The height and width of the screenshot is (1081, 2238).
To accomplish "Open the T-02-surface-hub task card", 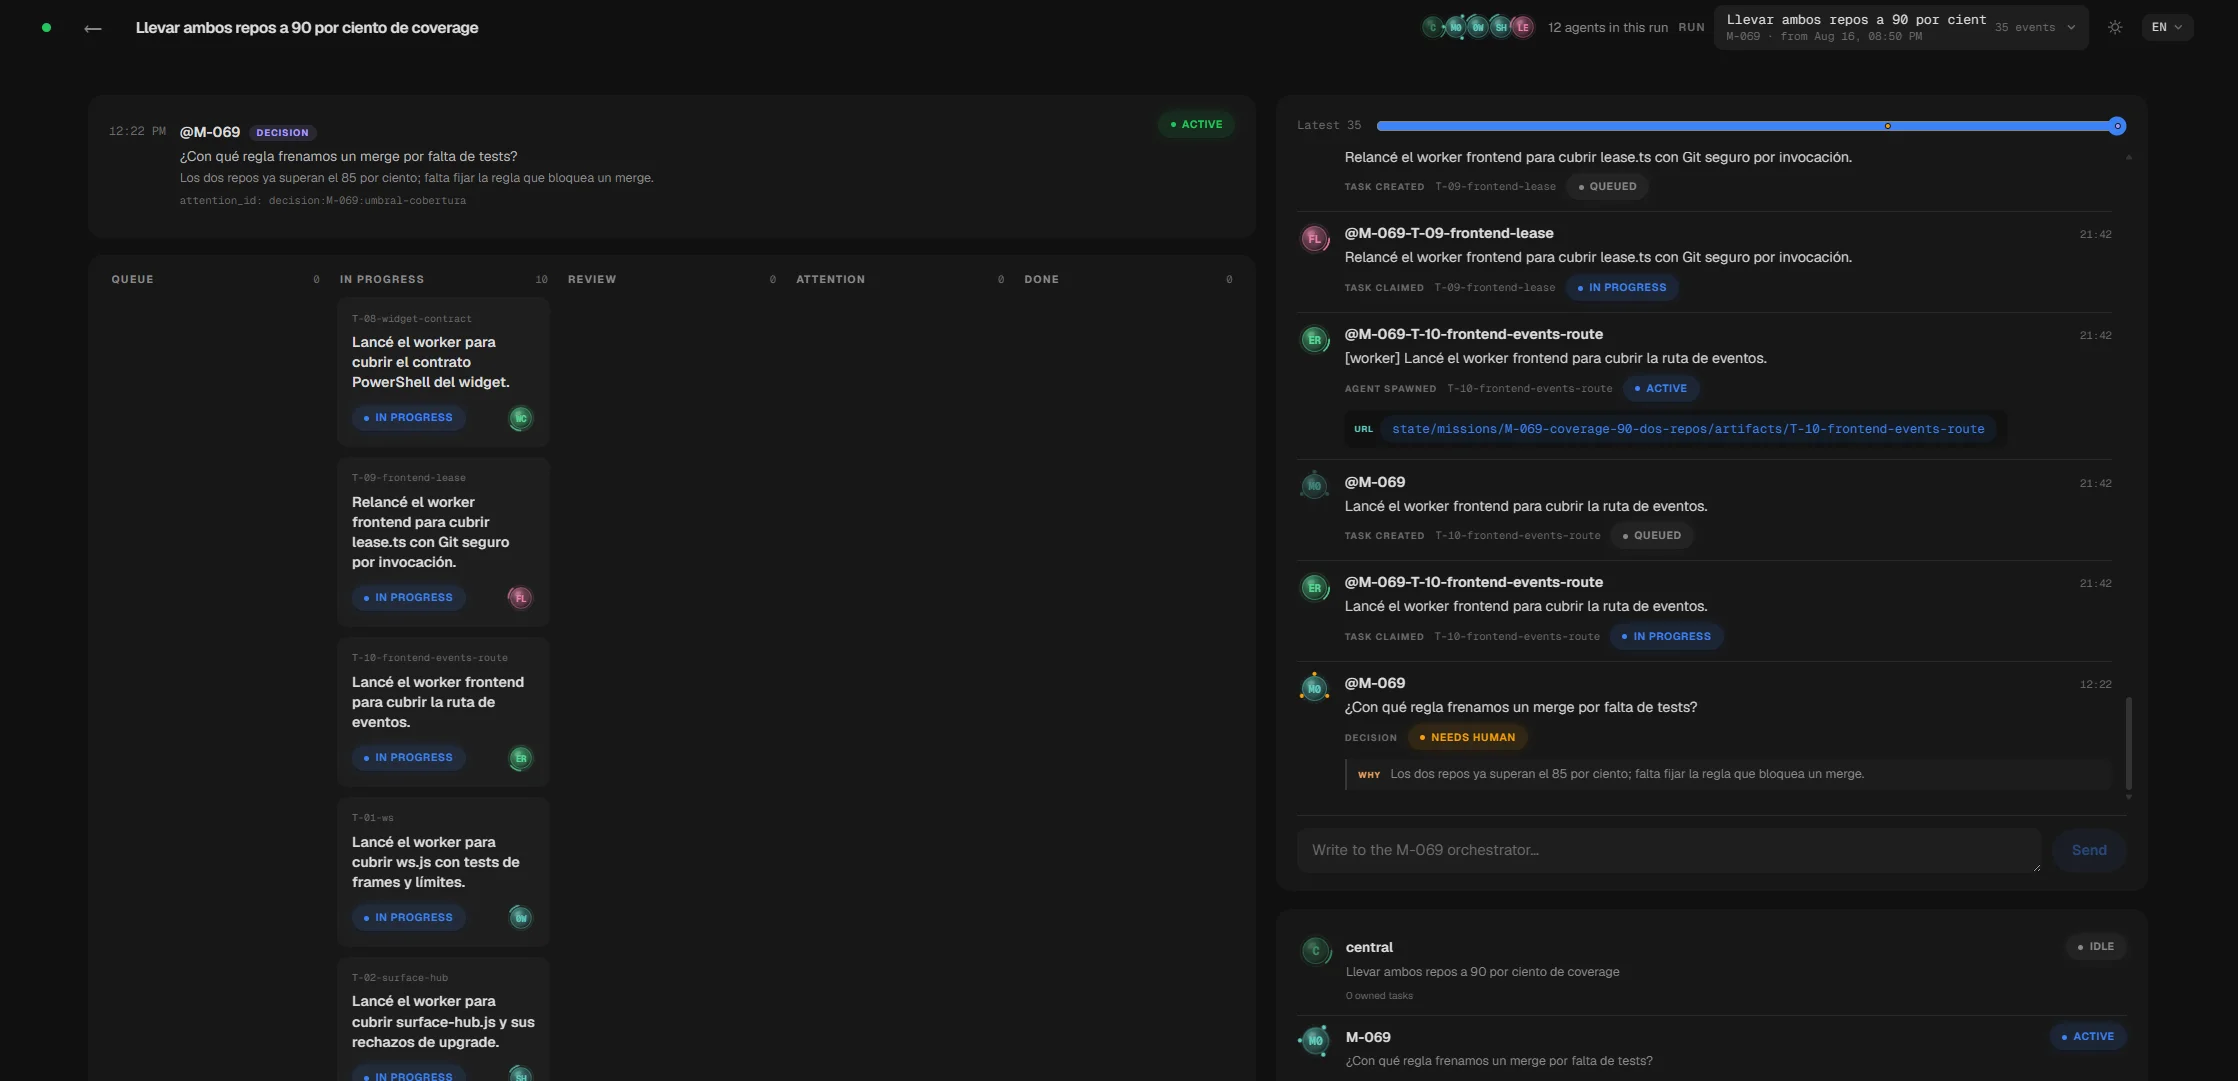I will click(443, 1020).
